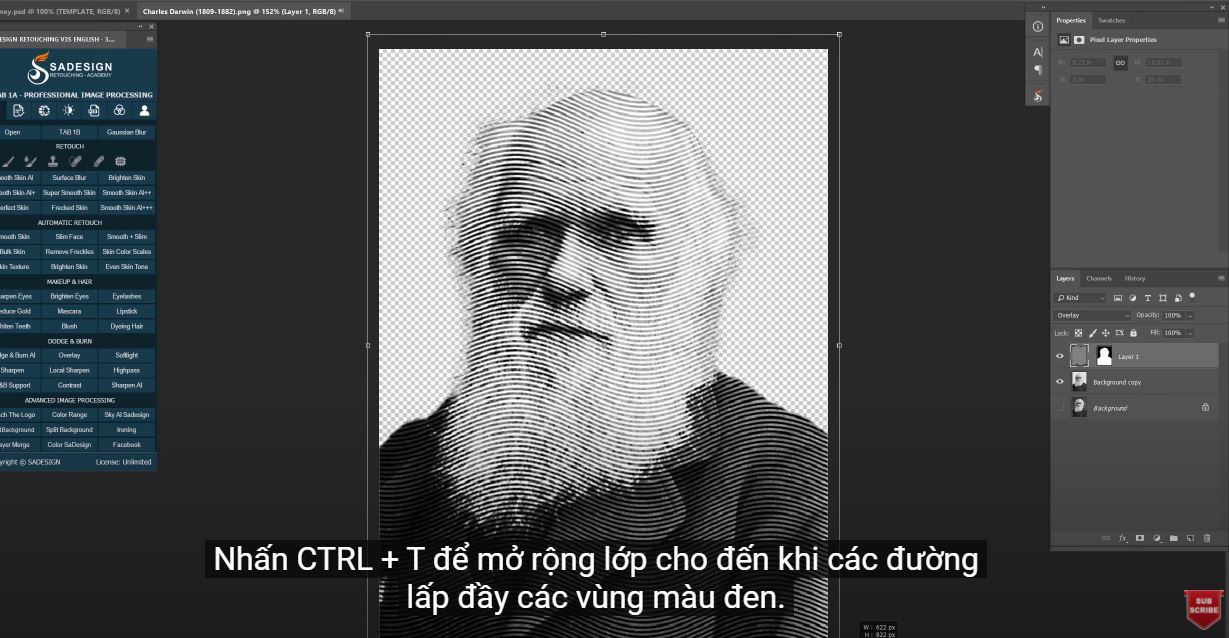Click the healing bandage icon in Retouch row

click(75, 161)
